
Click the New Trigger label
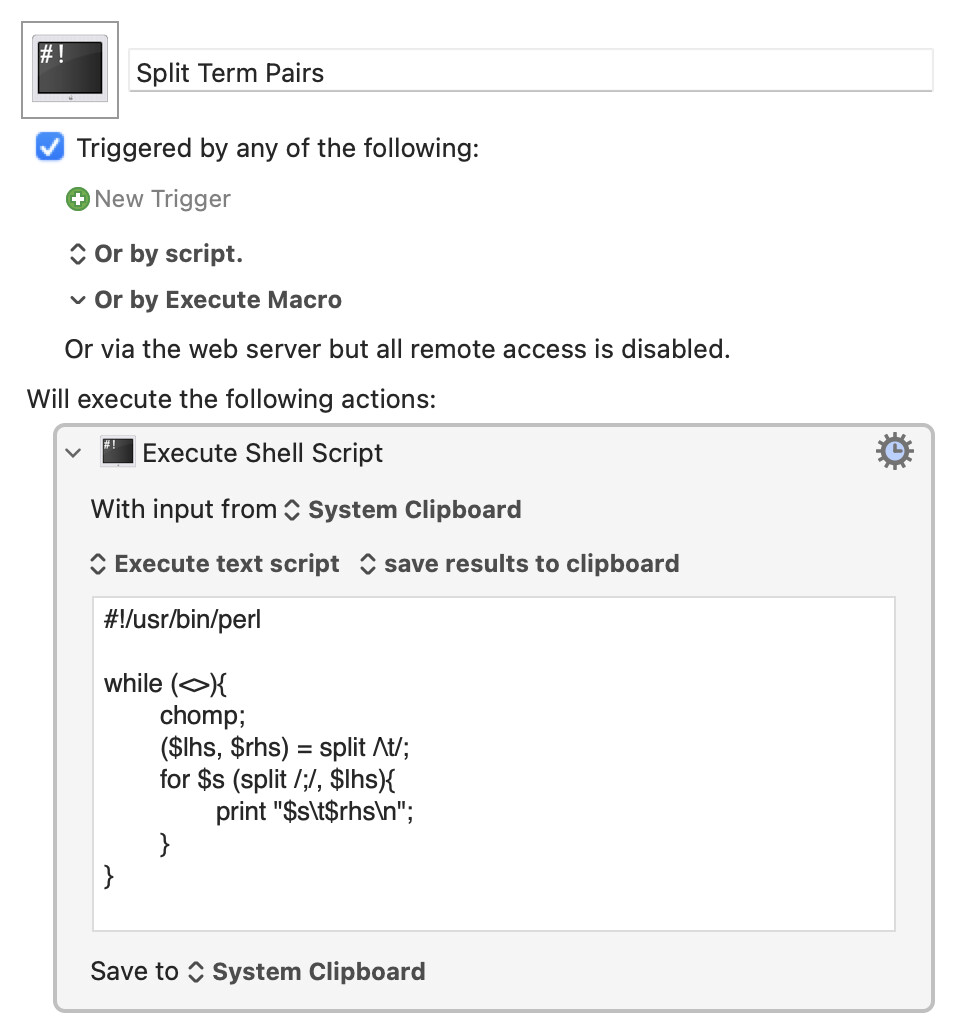coord(162,198)
